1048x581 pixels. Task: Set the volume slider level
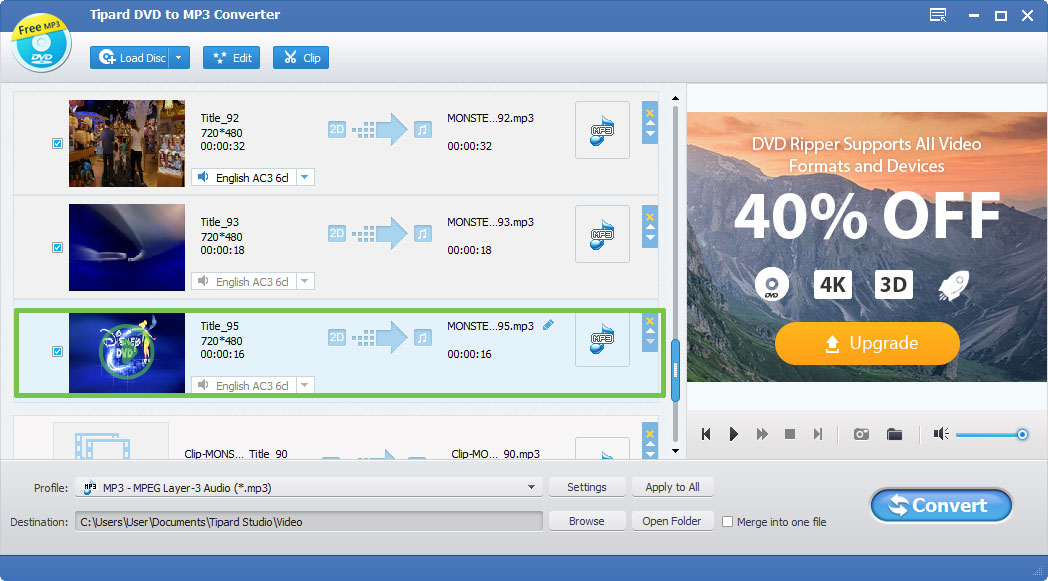992,435
